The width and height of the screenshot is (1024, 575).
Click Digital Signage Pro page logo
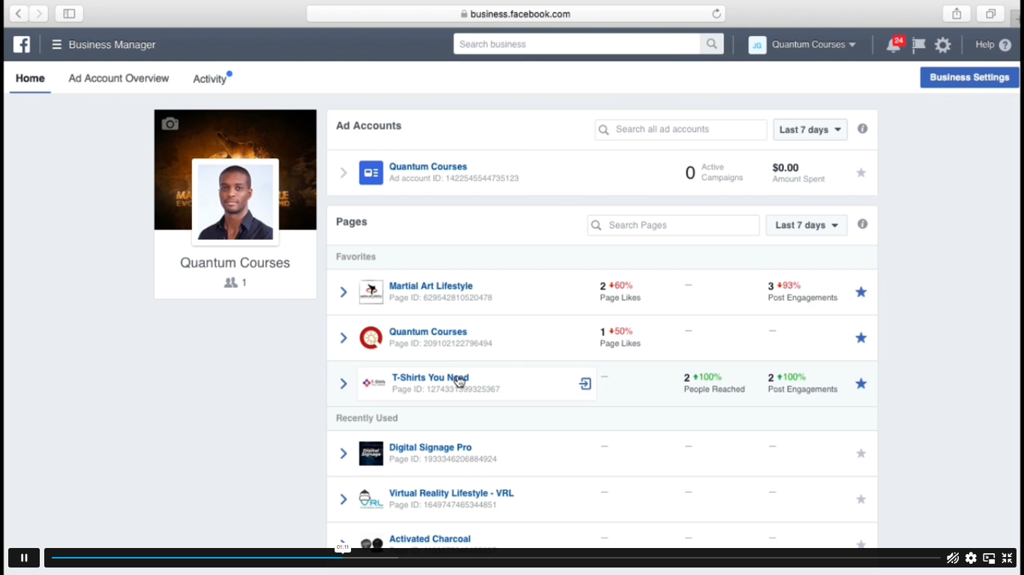coord(371,453)
